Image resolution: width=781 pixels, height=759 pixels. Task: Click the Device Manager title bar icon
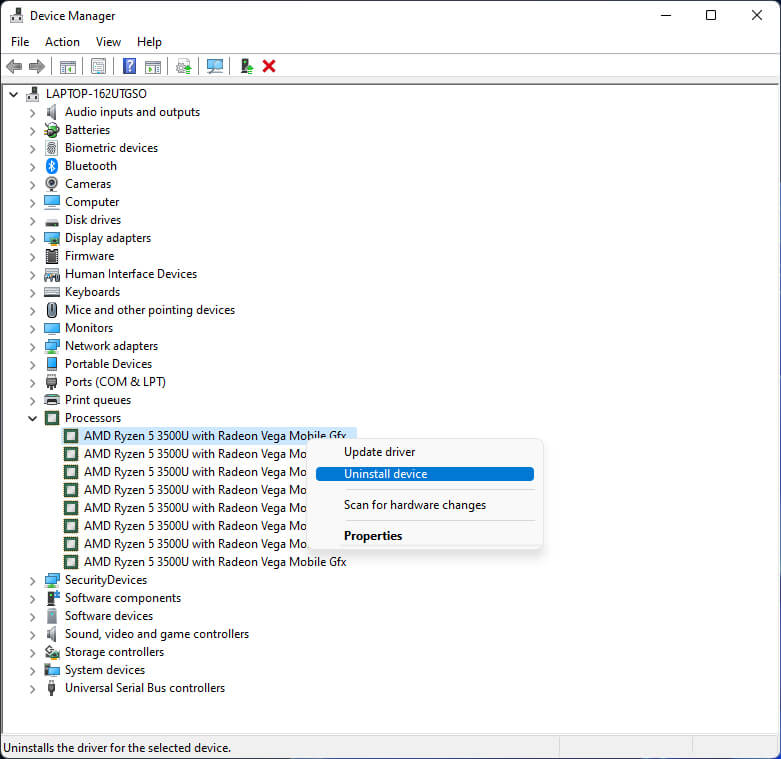[16, 15]
